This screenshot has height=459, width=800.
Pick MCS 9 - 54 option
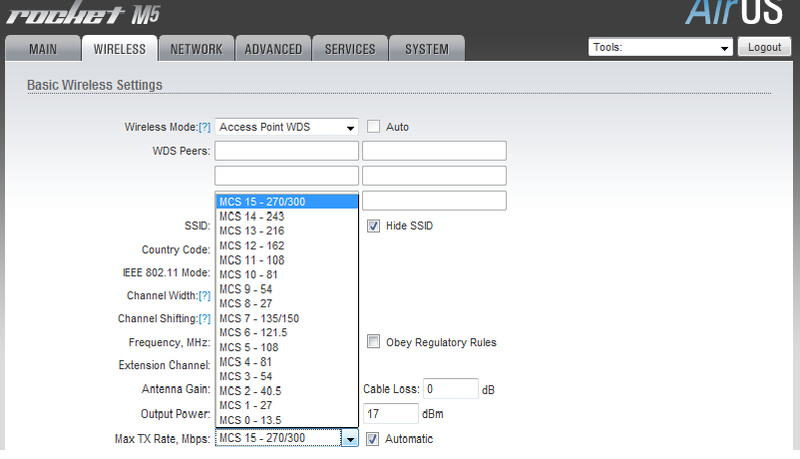click(x=287, y=289)
